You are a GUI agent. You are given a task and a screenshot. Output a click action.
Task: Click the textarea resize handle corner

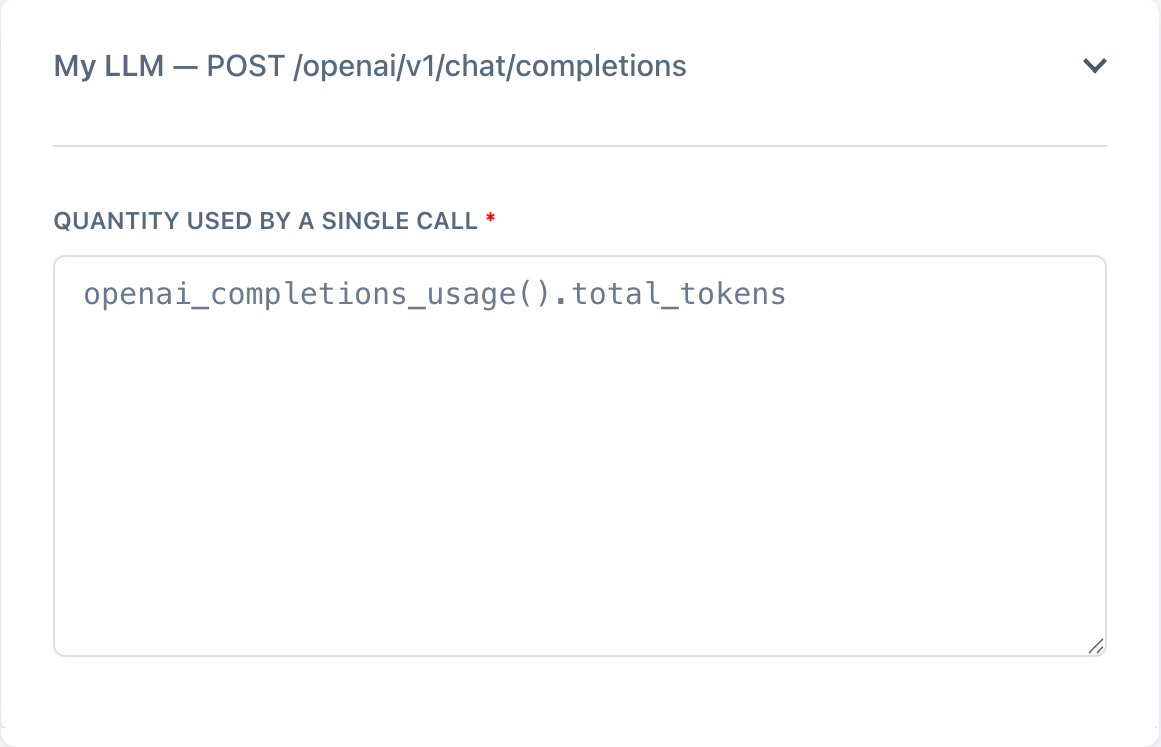(x=1096, y=646)
